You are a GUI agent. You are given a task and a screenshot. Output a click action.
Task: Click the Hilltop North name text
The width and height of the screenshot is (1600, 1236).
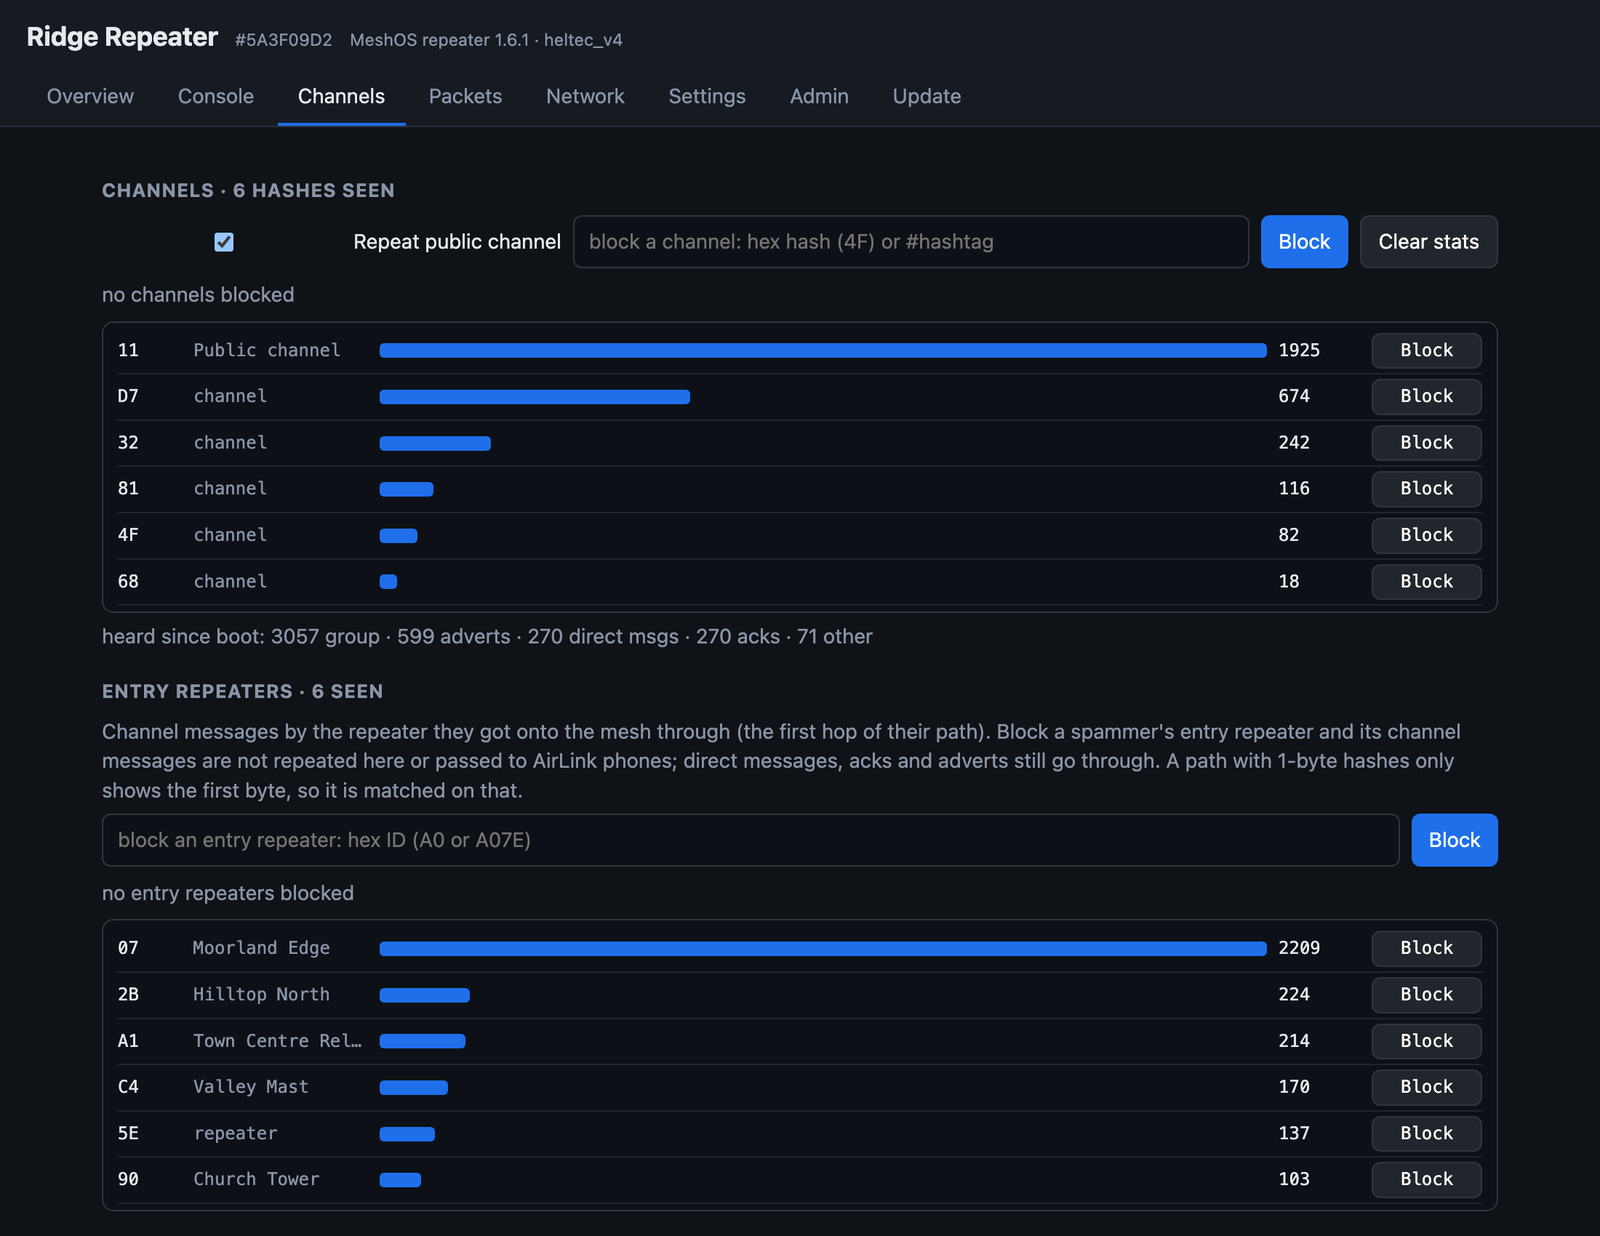tap(261, 994)
